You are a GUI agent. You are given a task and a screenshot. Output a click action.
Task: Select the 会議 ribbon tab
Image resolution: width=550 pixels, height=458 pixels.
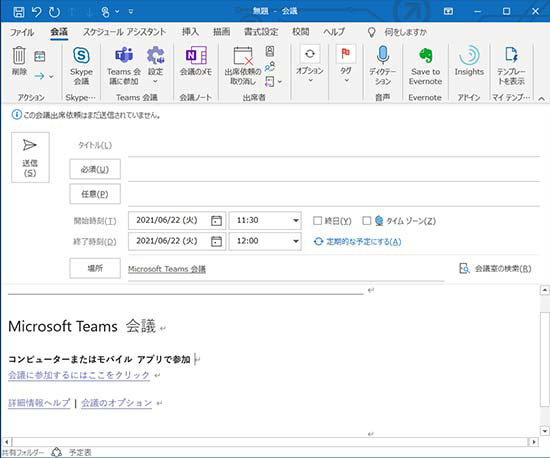coord(59,32)
